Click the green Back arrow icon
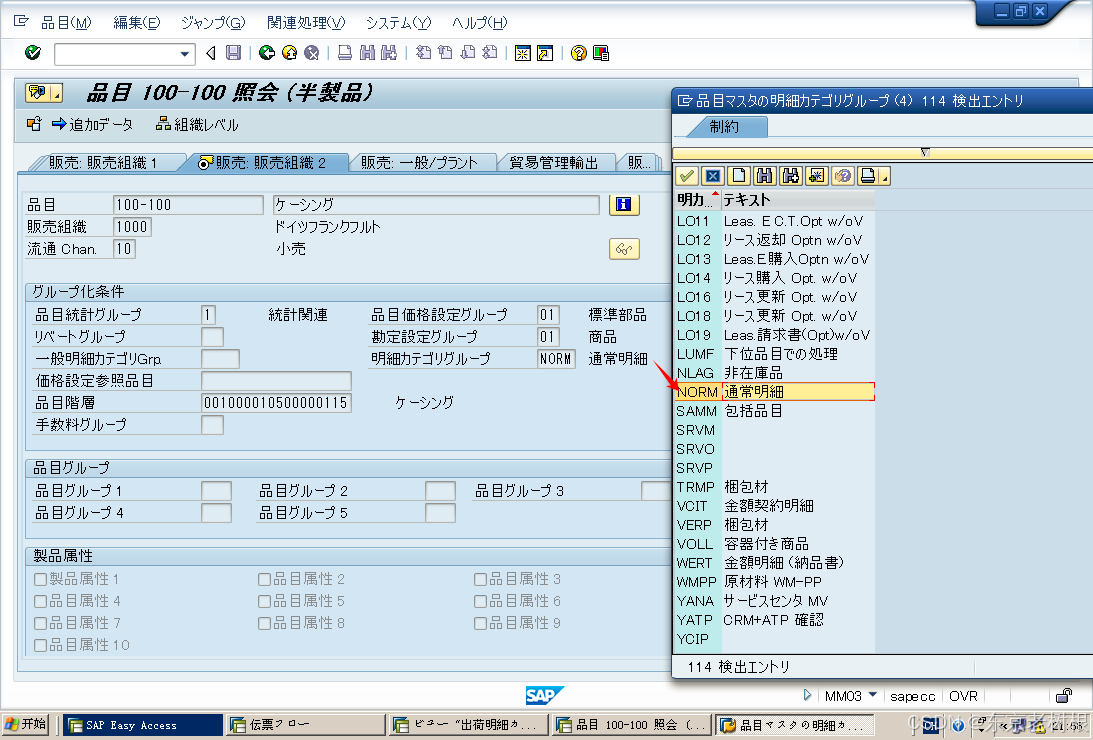Image resolution: width=1093 pixels, height=740 pixels. [x=266, y=53]
